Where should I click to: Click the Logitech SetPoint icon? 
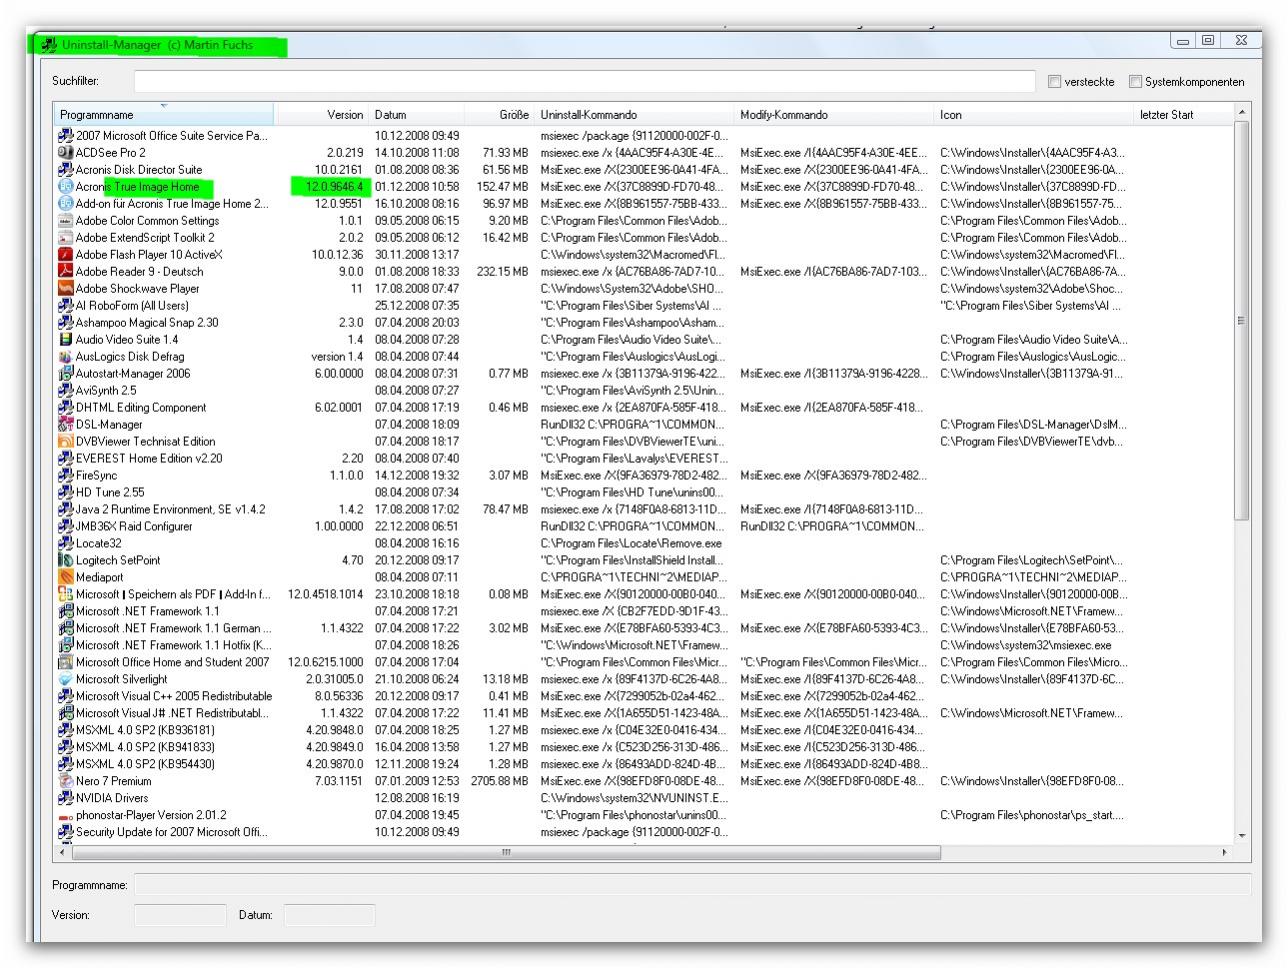[x=66, y=561]
